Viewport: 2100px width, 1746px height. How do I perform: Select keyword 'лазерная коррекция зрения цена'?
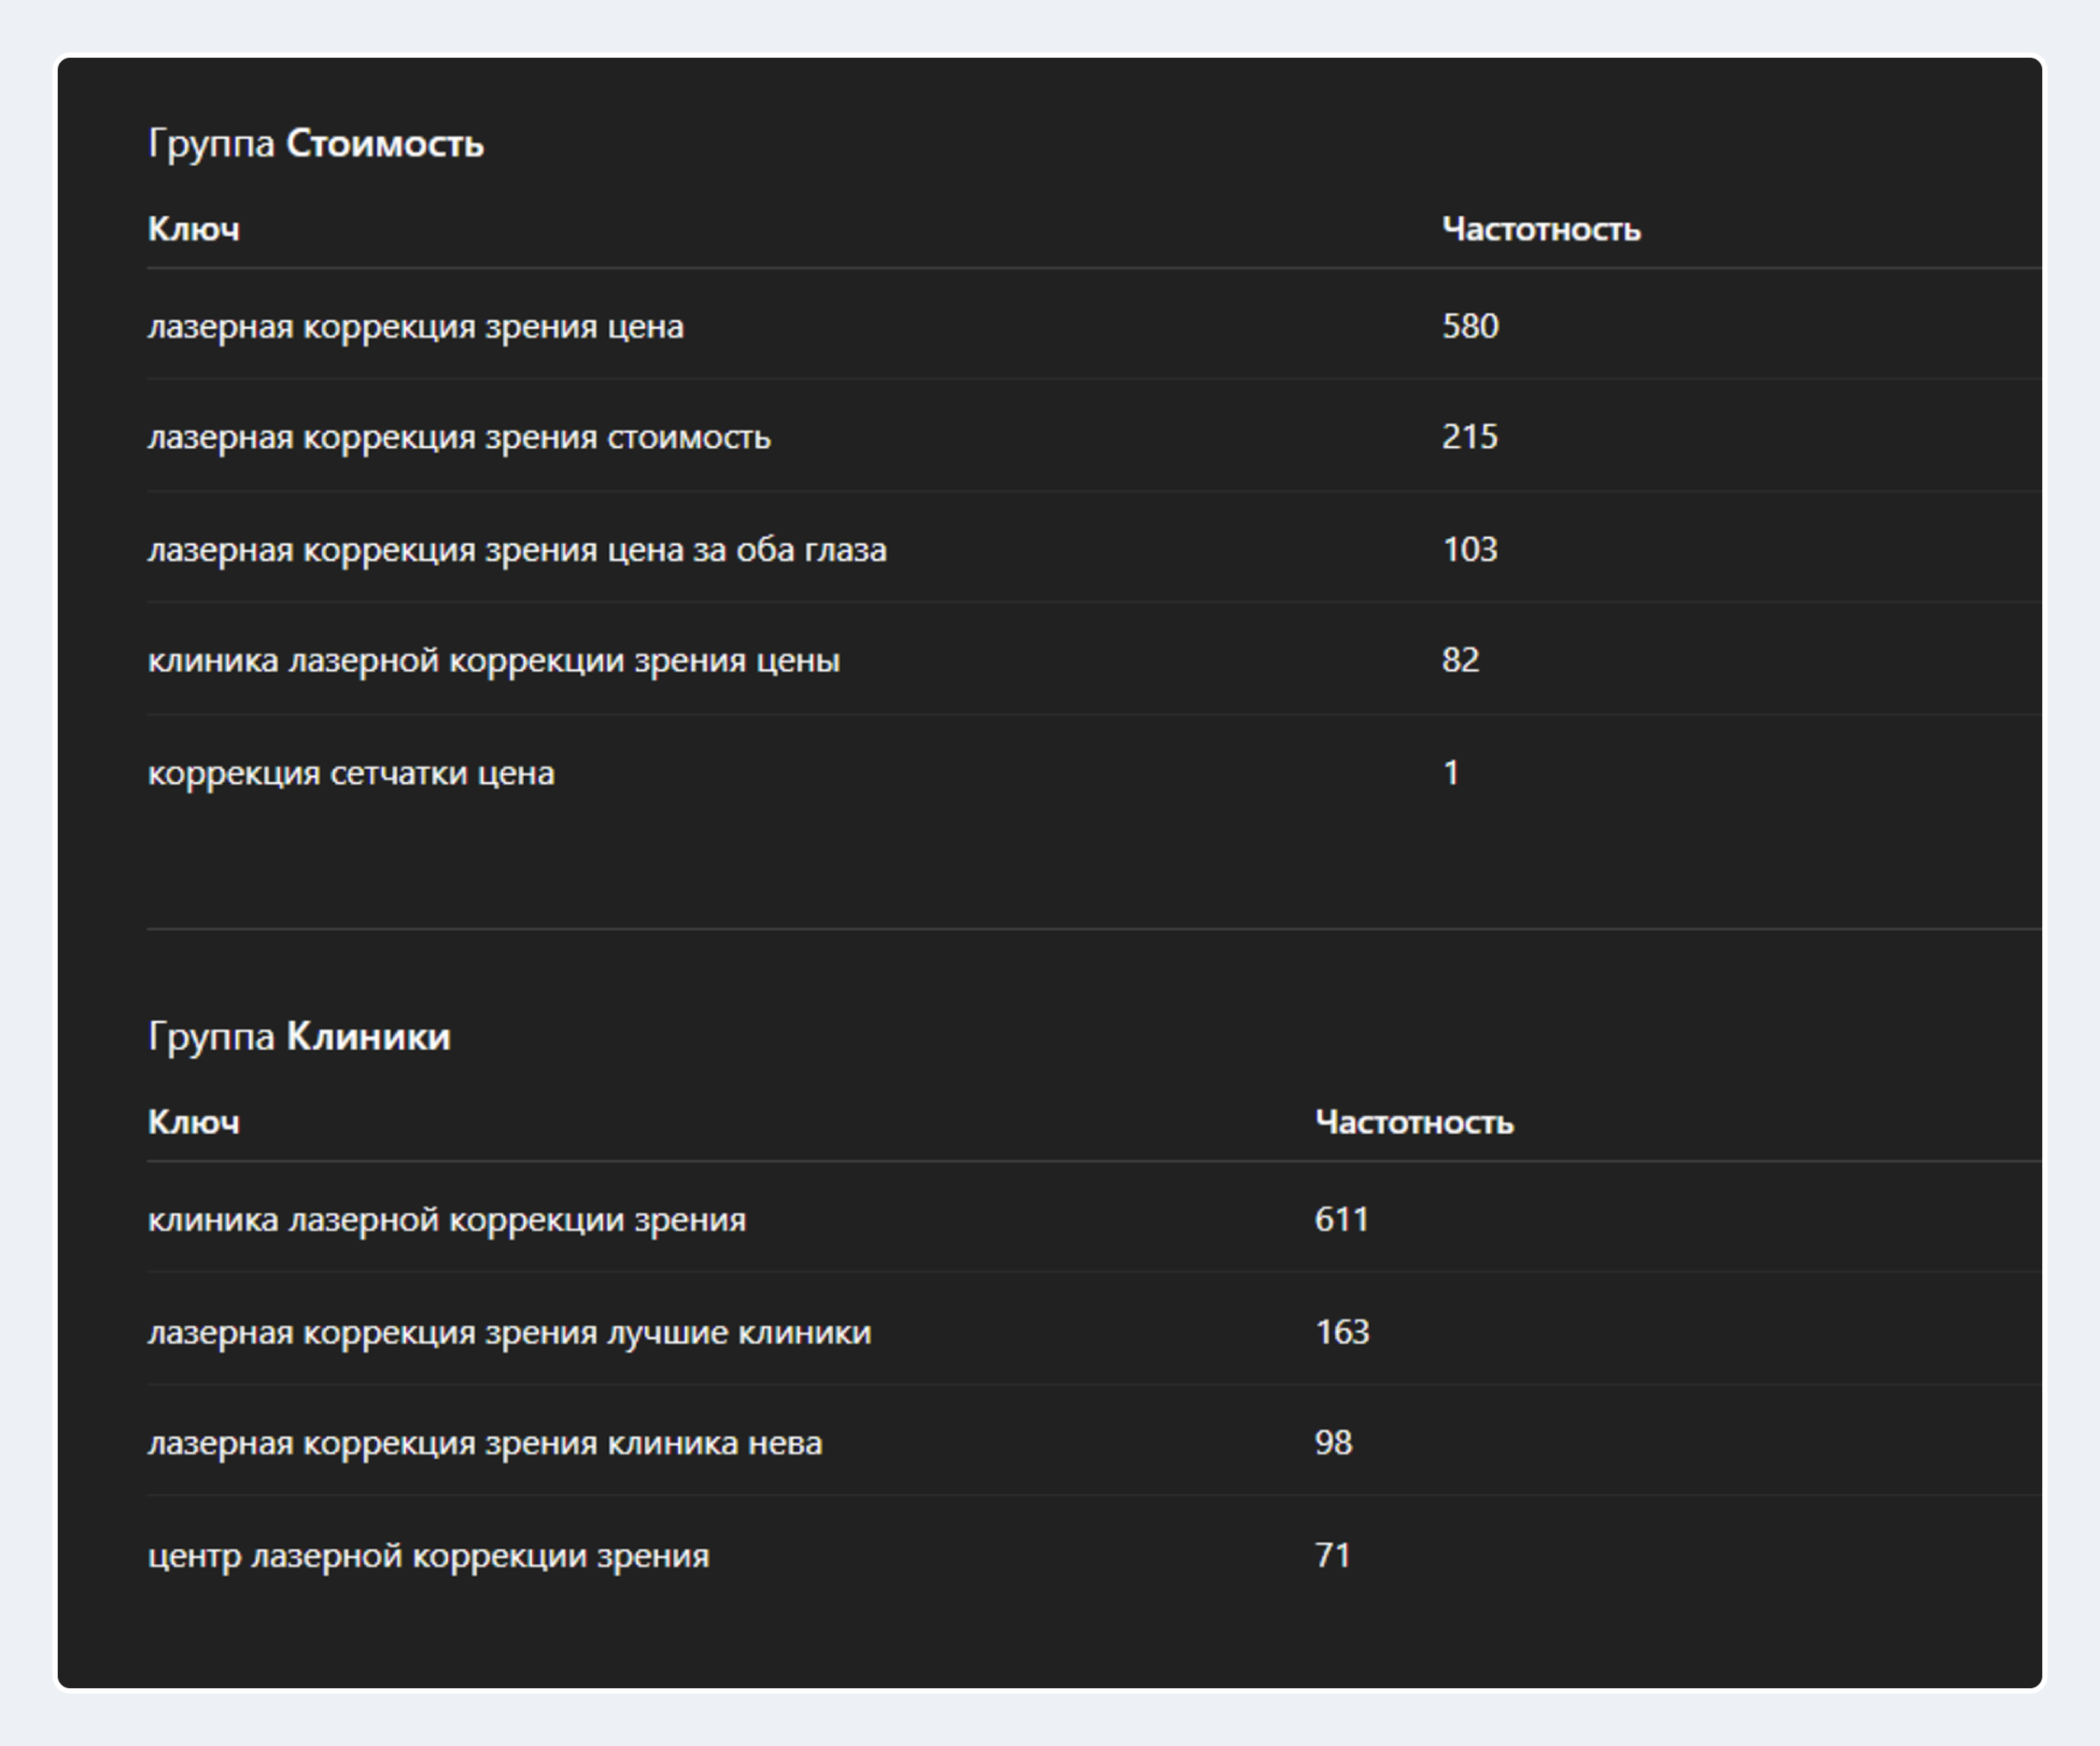click(x=416, y=326)
